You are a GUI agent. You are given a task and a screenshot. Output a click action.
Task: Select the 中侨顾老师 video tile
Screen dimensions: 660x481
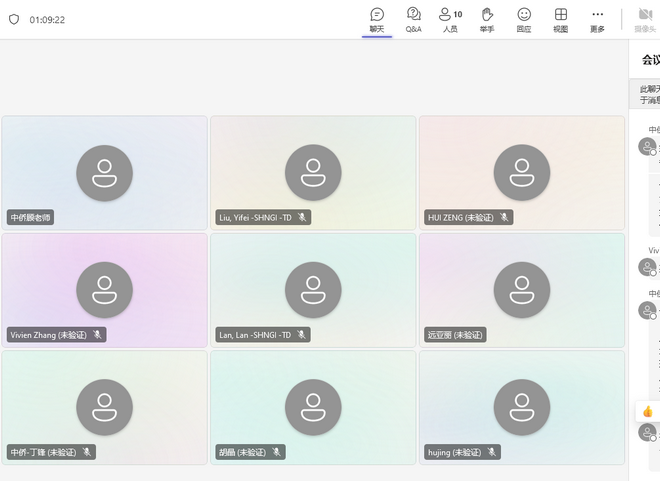[x=104, y=172]
